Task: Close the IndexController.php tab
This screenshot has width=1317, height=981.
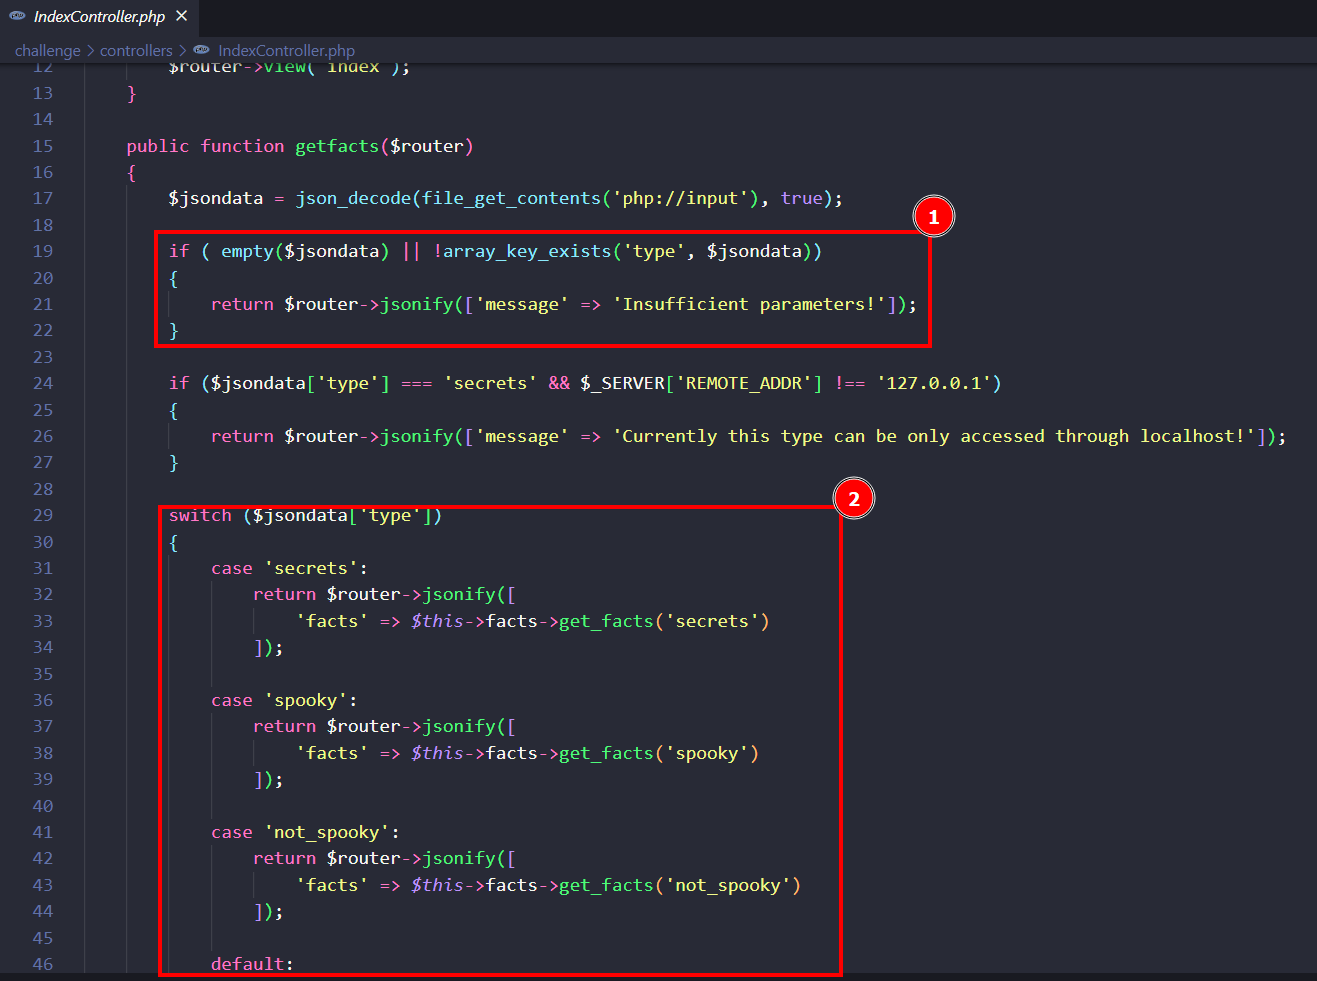Action: click(181, 16)
